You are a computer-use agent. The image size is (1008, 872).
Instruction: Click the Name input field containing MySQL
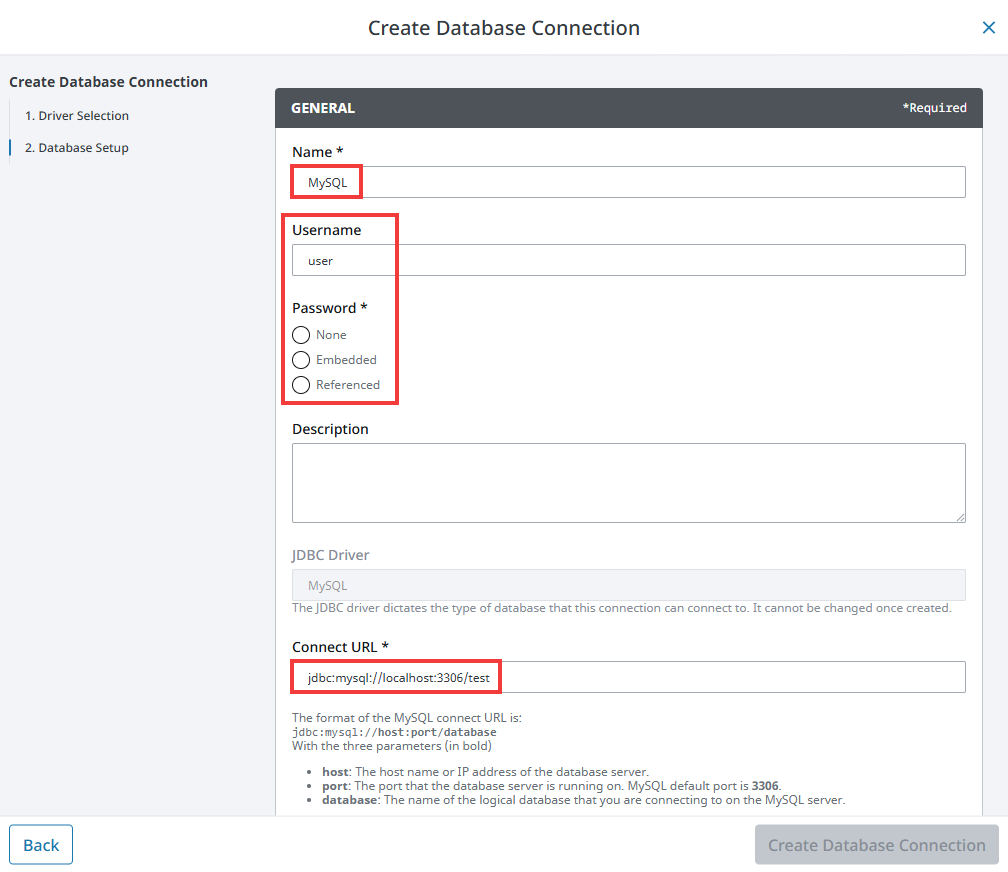pos(628,182)
